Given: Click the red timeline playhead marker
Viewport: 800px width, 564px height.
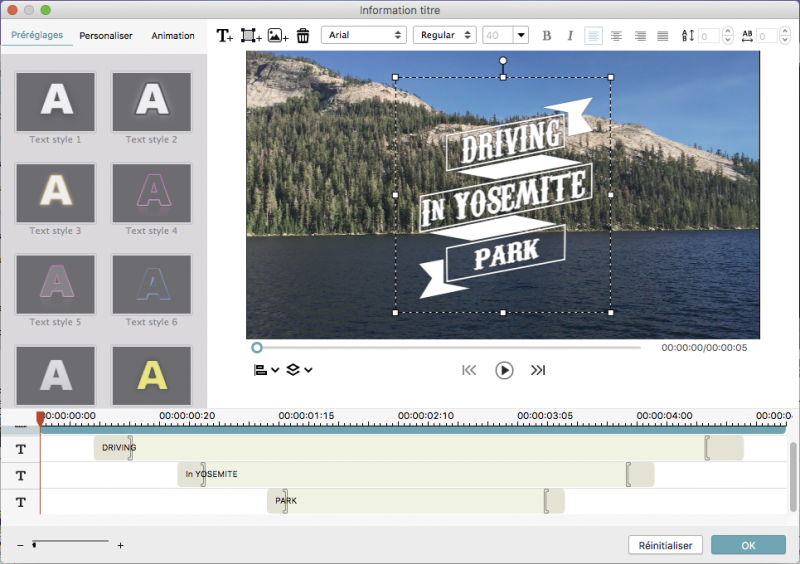Looking at the screenshot, I should (x=40, y=419).
